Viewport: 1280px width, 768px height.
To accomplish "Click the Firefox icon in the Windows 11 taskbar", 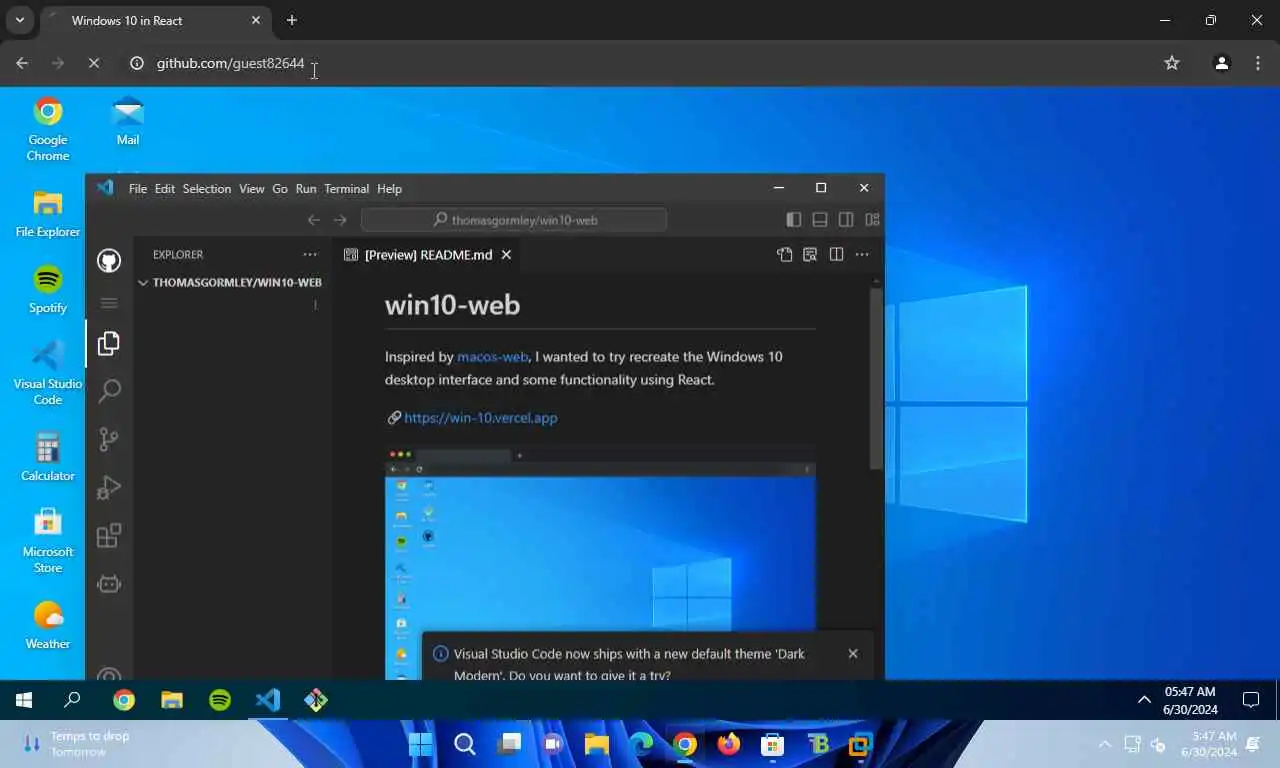I will [x=728, y=744].
